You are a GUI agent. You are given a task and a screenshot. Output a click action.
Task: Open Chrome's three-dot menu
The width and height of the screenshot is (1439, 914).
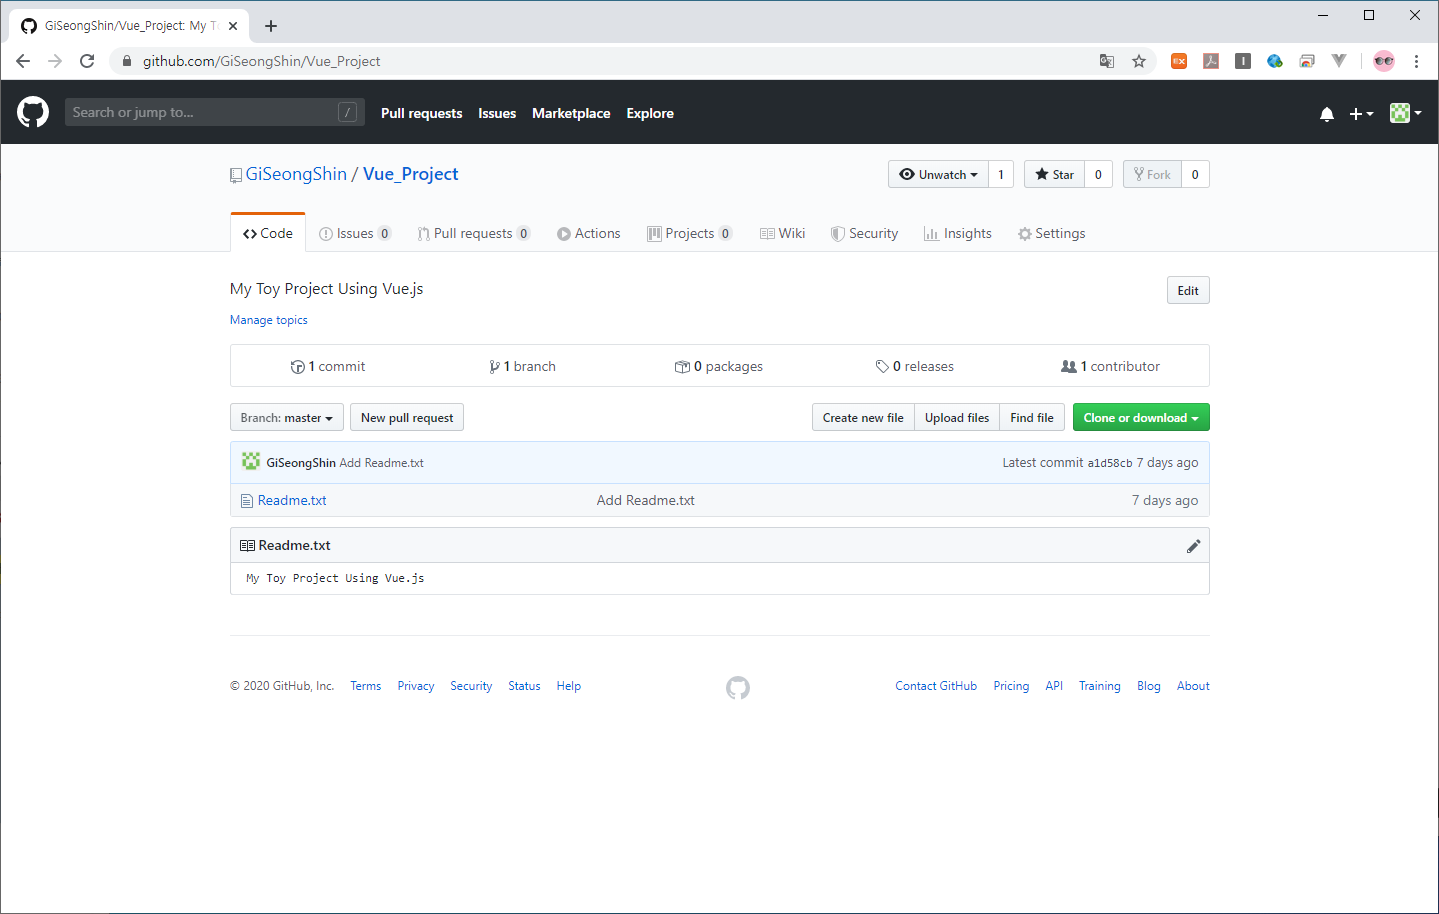[x=1416, y=61]
